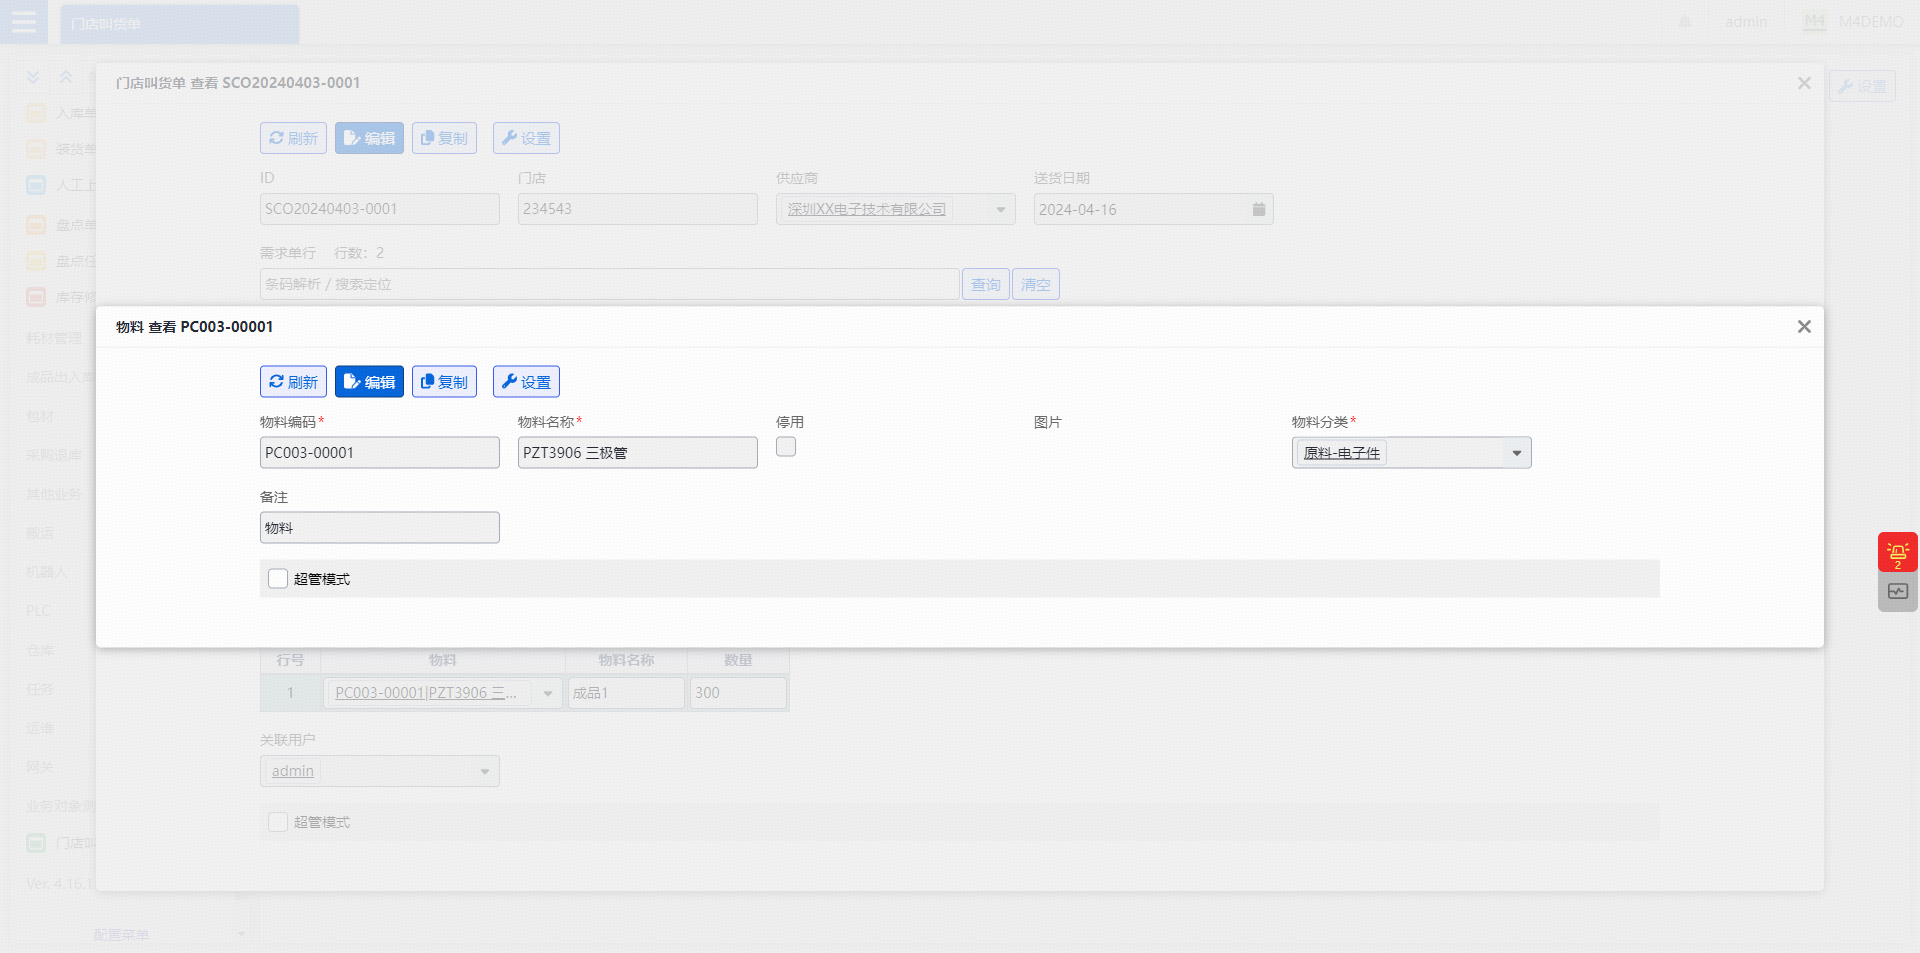Open the 物料分类 dropdown arrow
Viewport: 1920px width, 953px height.
click(1517, 453)
